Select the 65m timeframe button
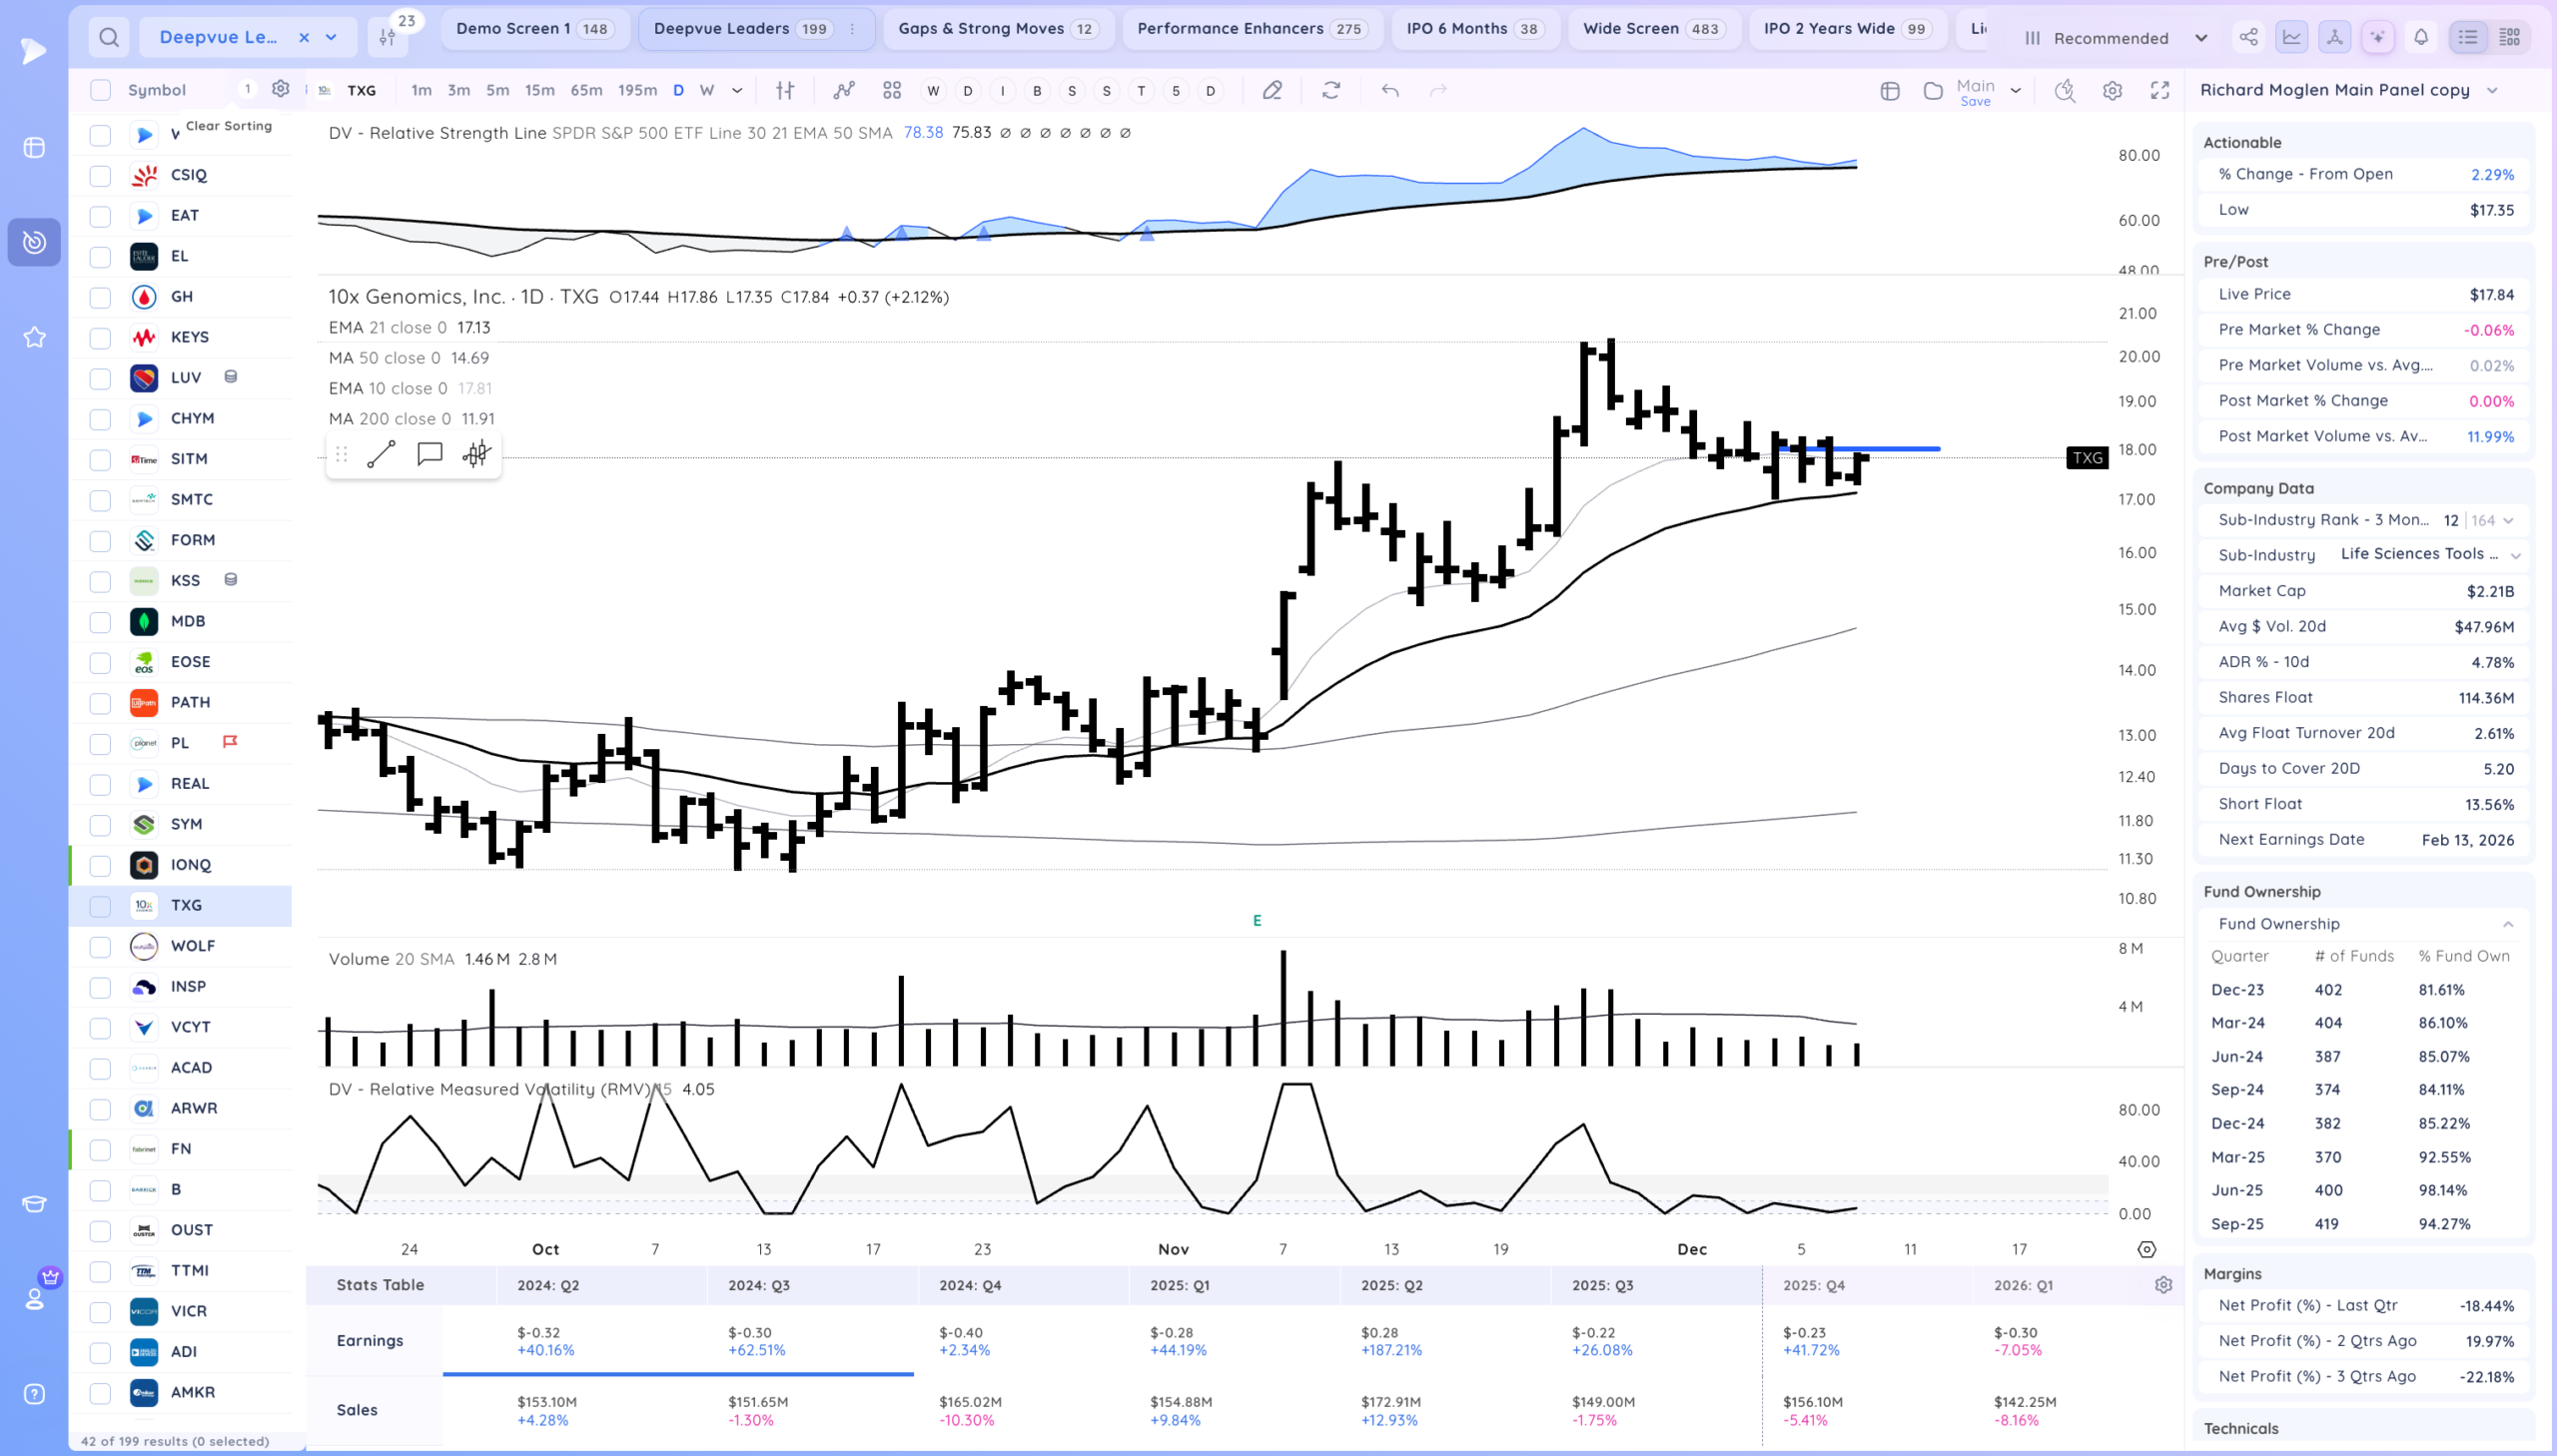The width and height of the screenshot is (2557, 1456). pos(586,91)
